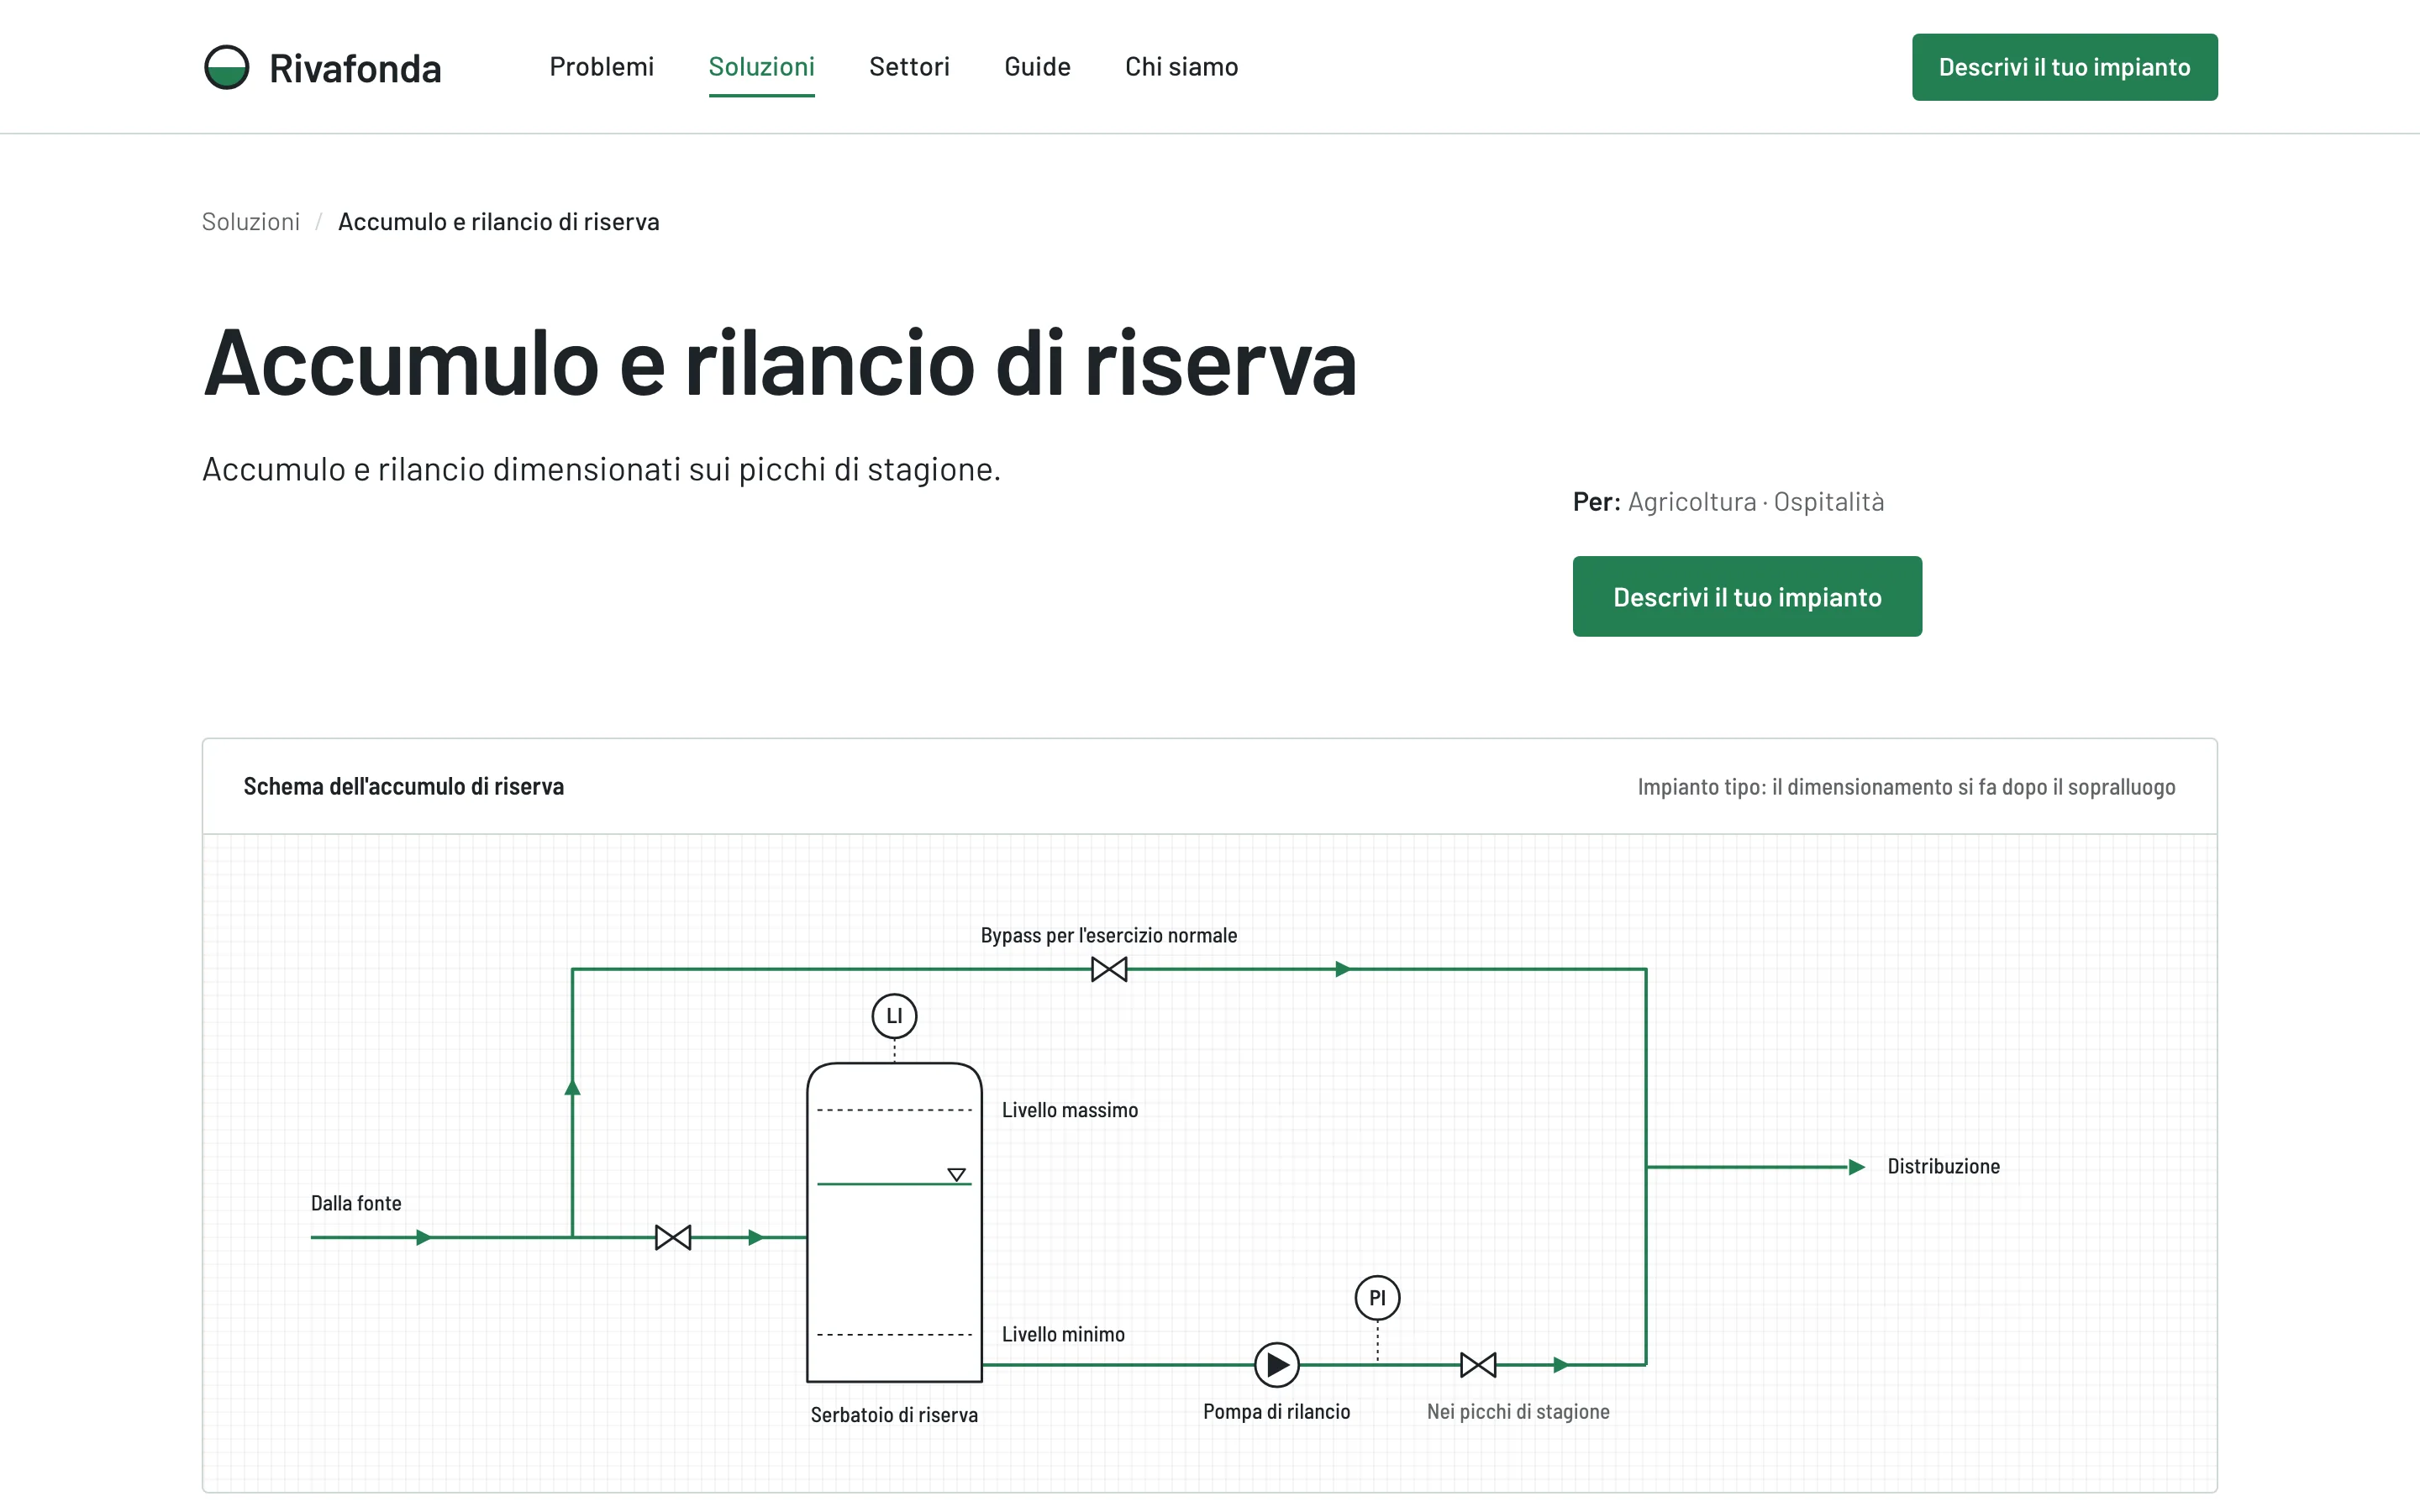This screenshot has height=1512, width=2420.
Task: Click the Soluzioni breadcrumb link
Action: [251, 222]
